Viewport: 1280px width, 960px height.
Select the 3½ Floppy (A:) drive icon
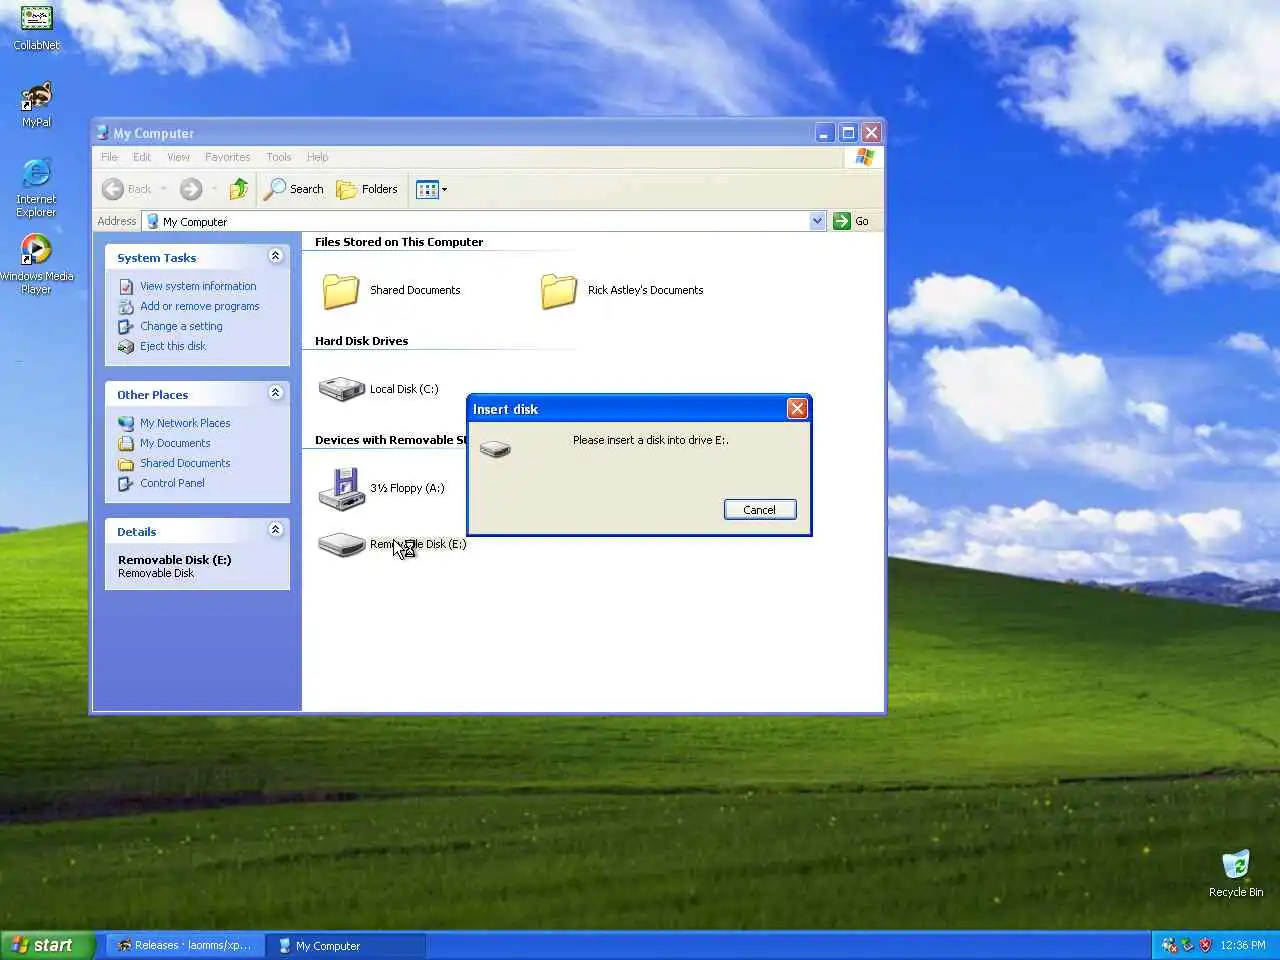click(x=341, y=488)
